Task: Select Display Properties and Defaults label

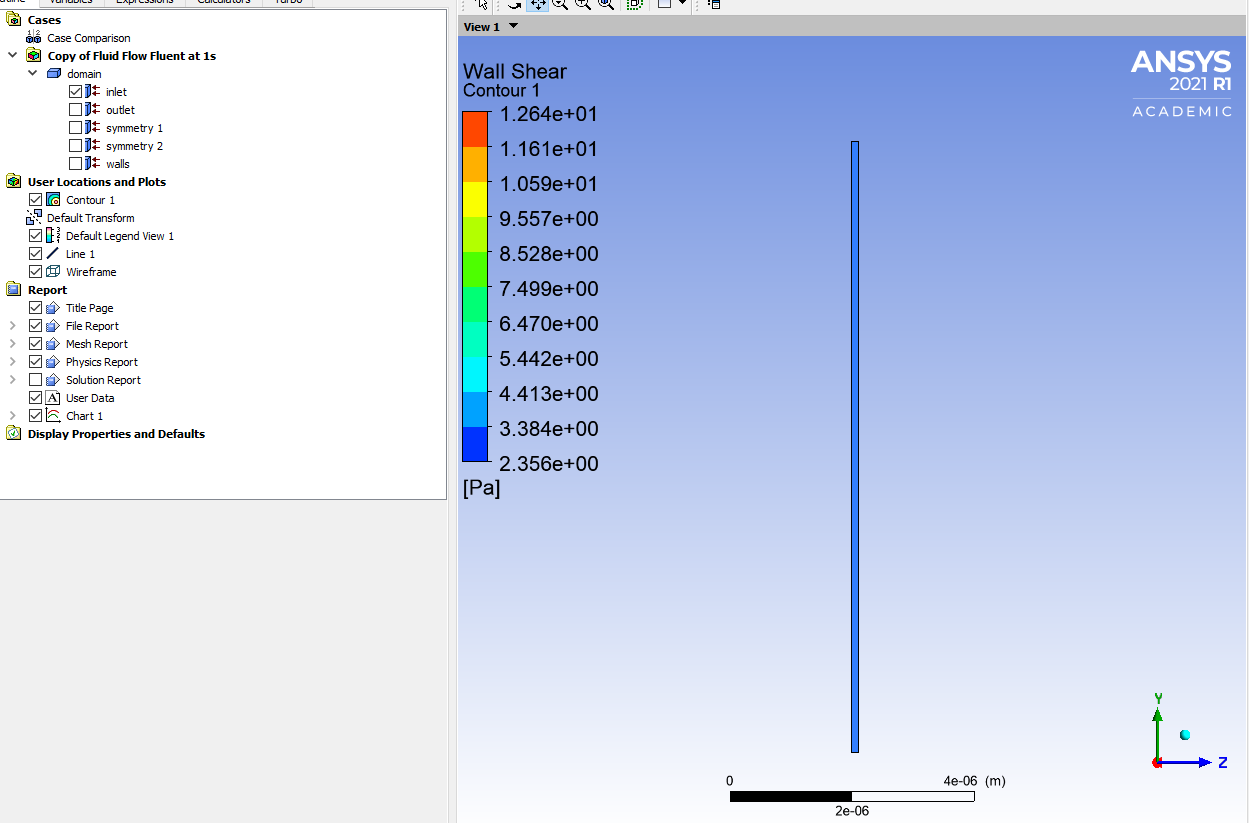Action: [x=116, y=434]
